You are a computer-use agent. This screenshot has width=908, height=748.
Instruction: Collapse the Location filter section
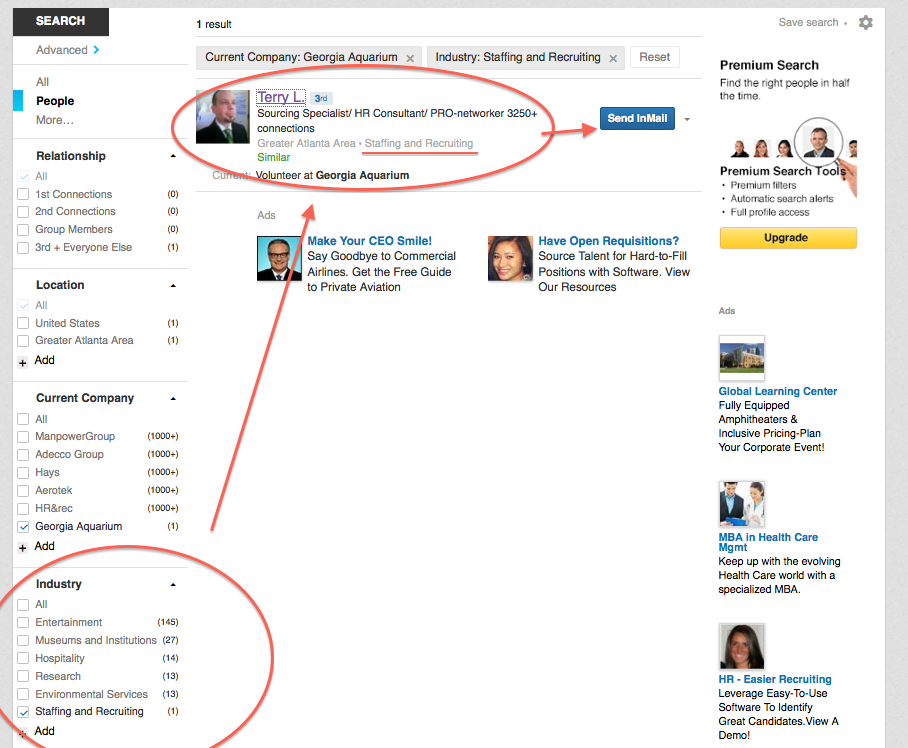coord(173,285)
